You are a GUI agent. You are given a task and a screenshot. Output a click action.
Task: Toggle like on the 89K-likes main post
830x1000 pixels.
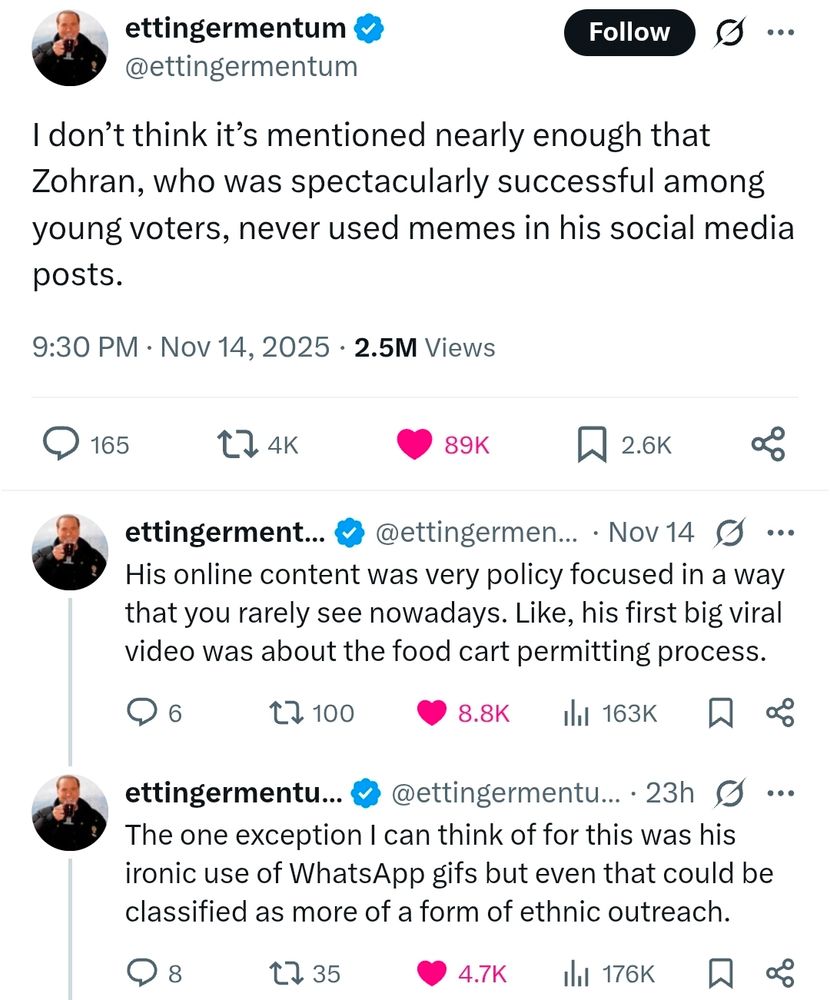point(414,444)
